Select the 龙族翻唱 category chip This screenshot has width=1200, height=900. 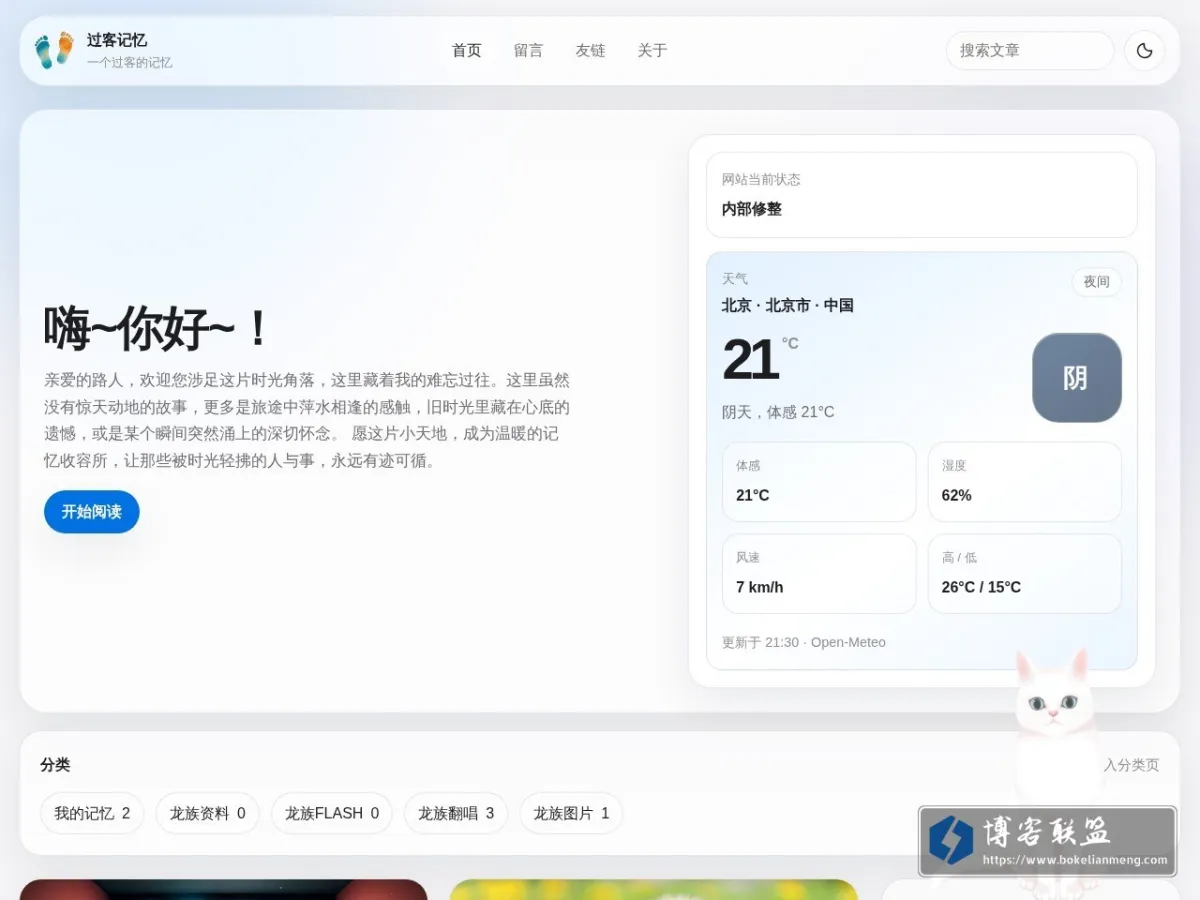point(456,814)
